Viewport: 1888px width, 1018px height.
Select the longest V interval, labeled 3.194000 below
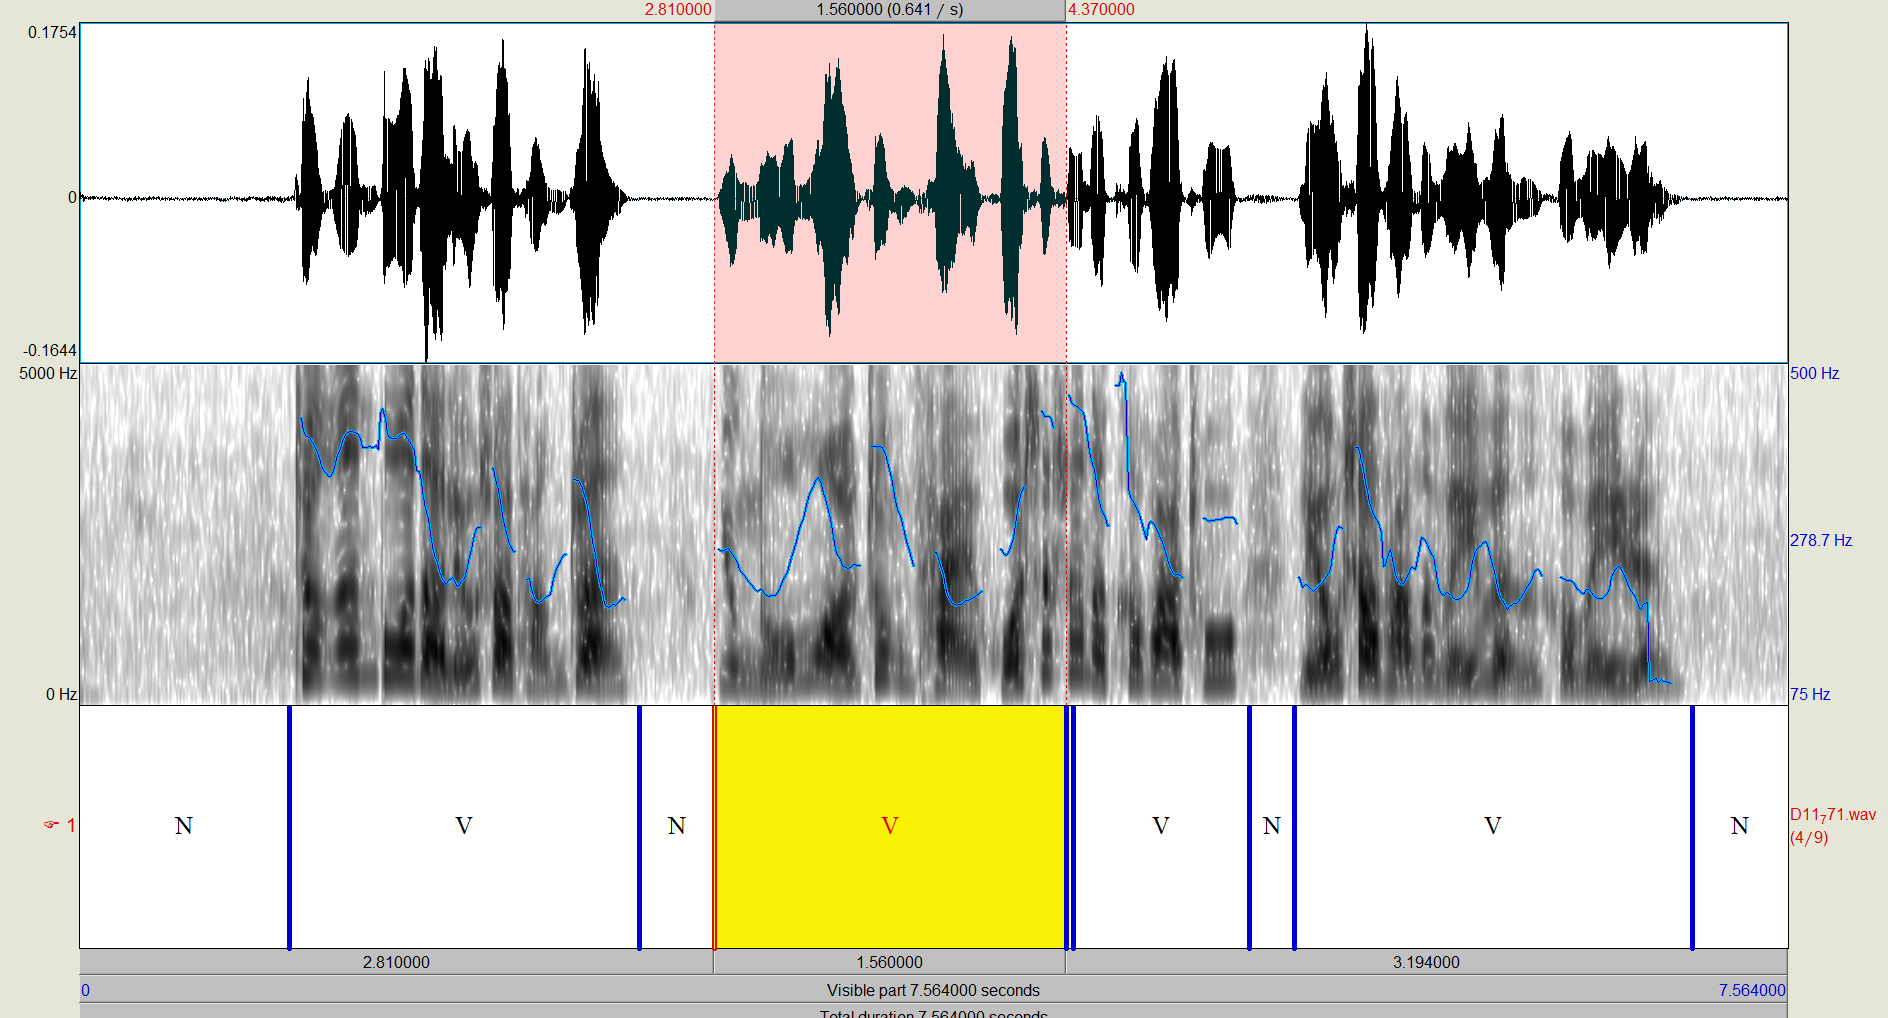[1493, 826]
